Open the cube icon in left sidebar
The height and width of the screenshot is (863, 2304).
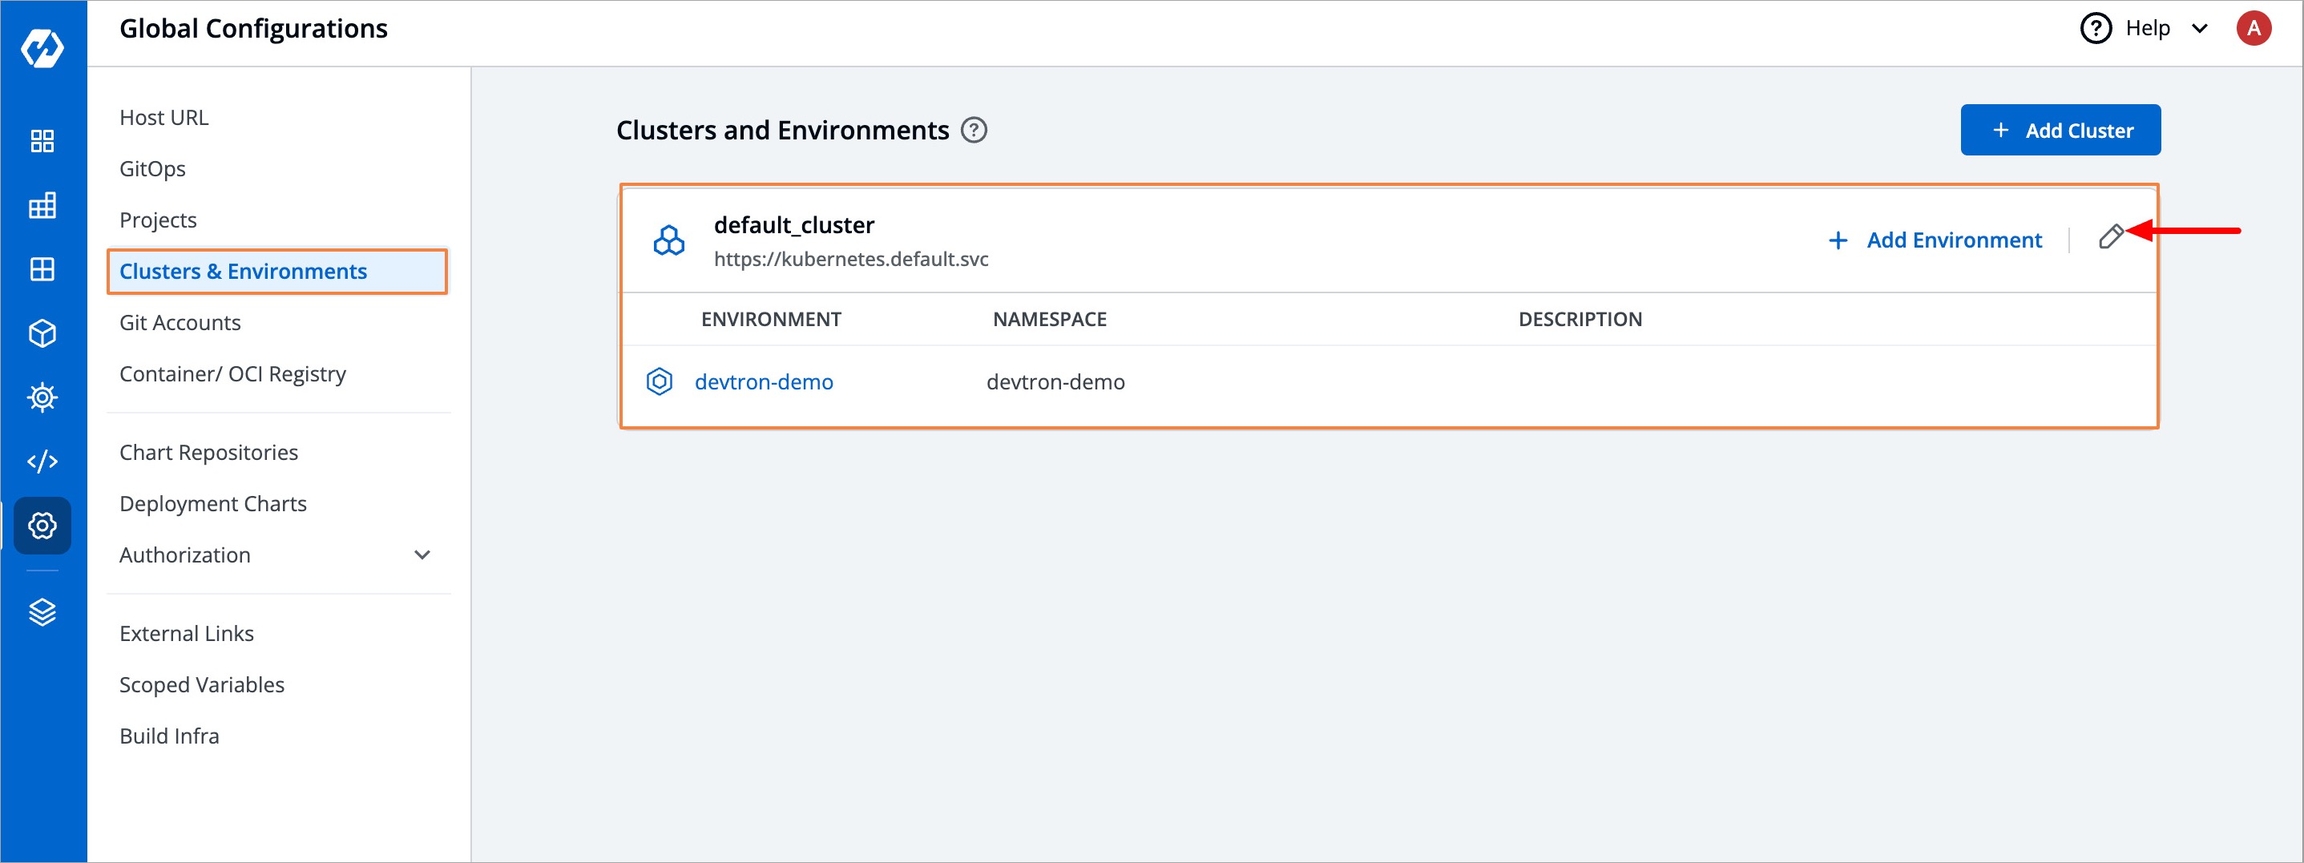42,333
